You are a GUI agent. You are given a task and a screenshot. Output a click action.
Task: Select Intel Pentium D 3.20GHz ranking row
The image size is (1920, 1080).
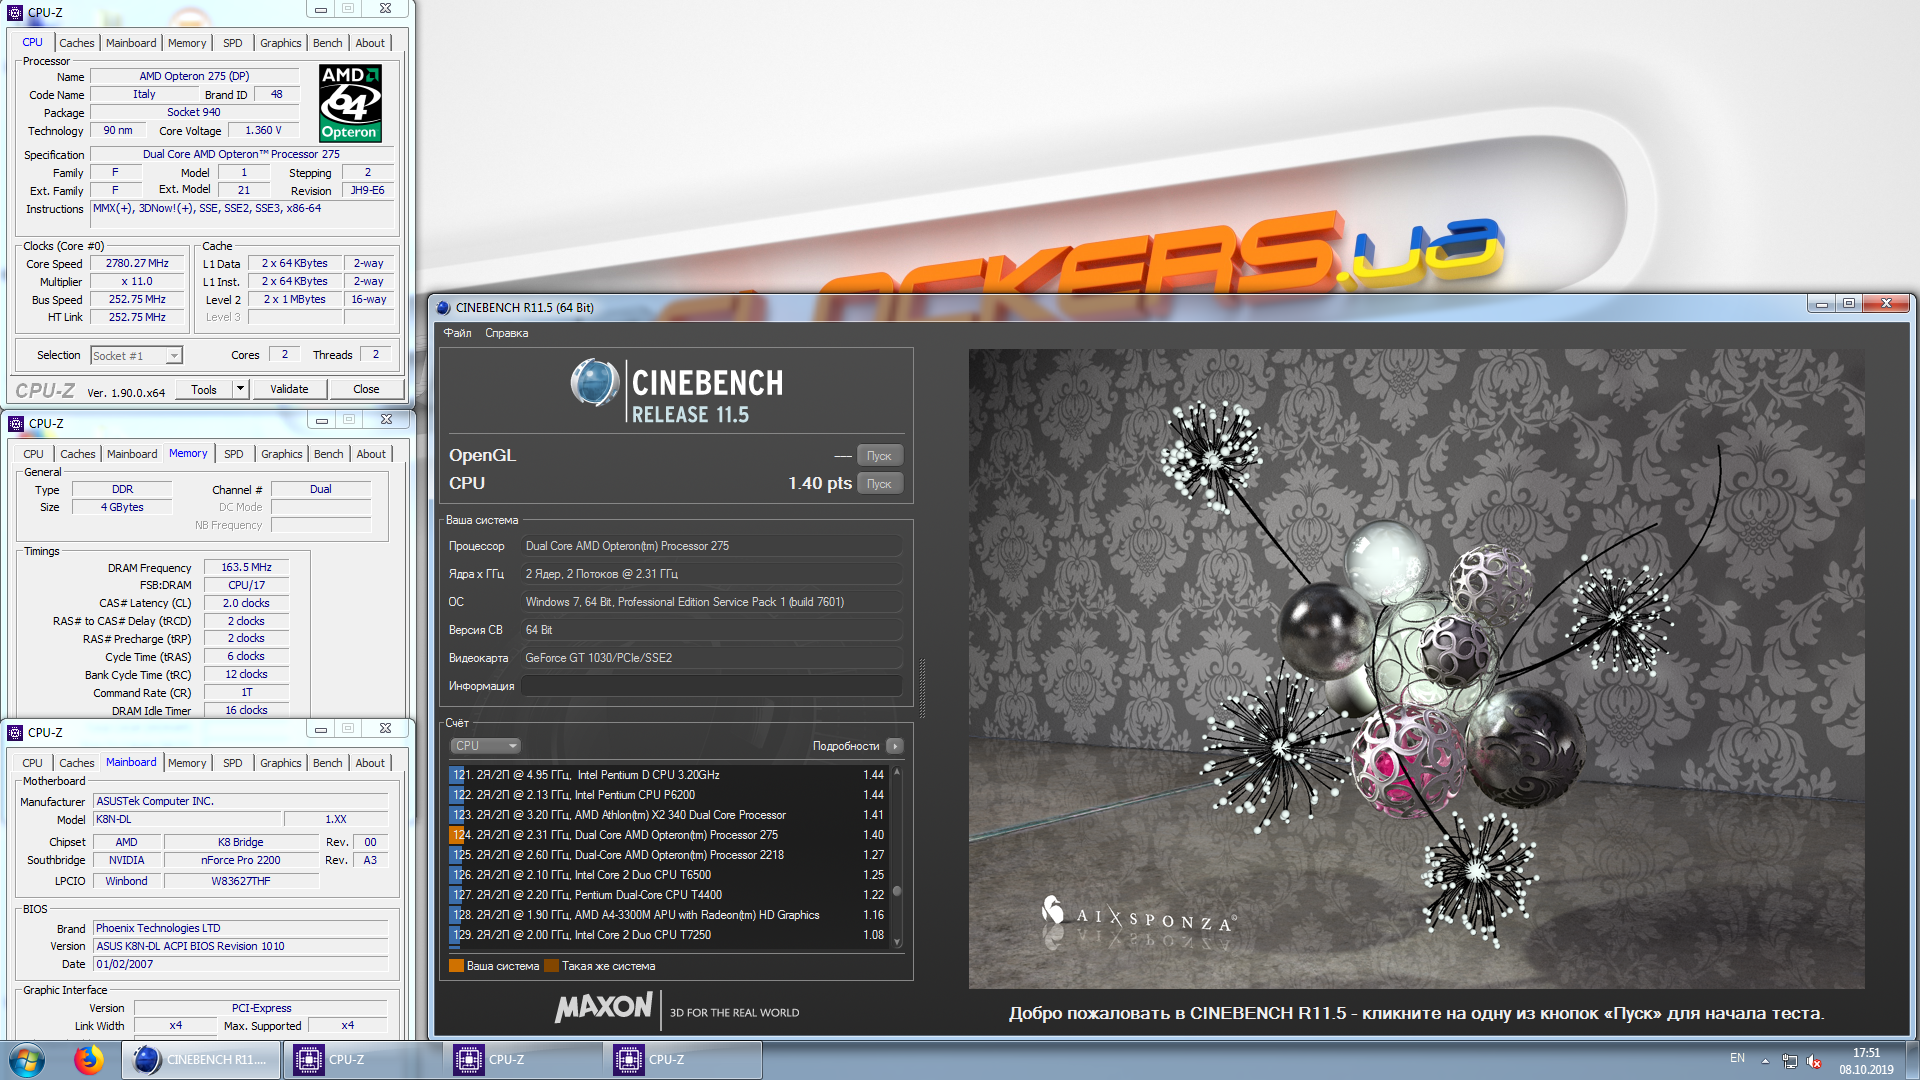coord(668,775)
